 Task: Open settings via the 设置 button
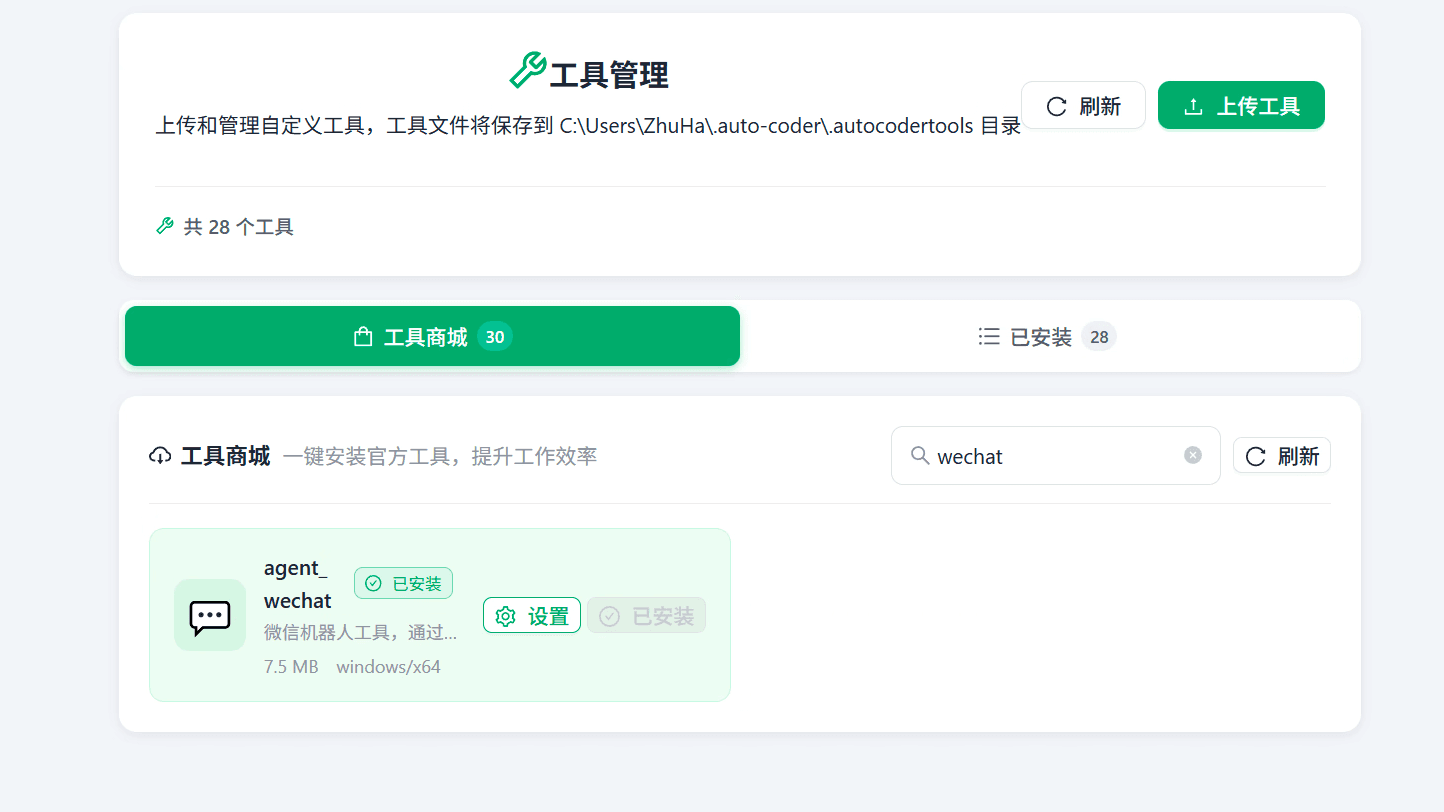pos(532,615)
